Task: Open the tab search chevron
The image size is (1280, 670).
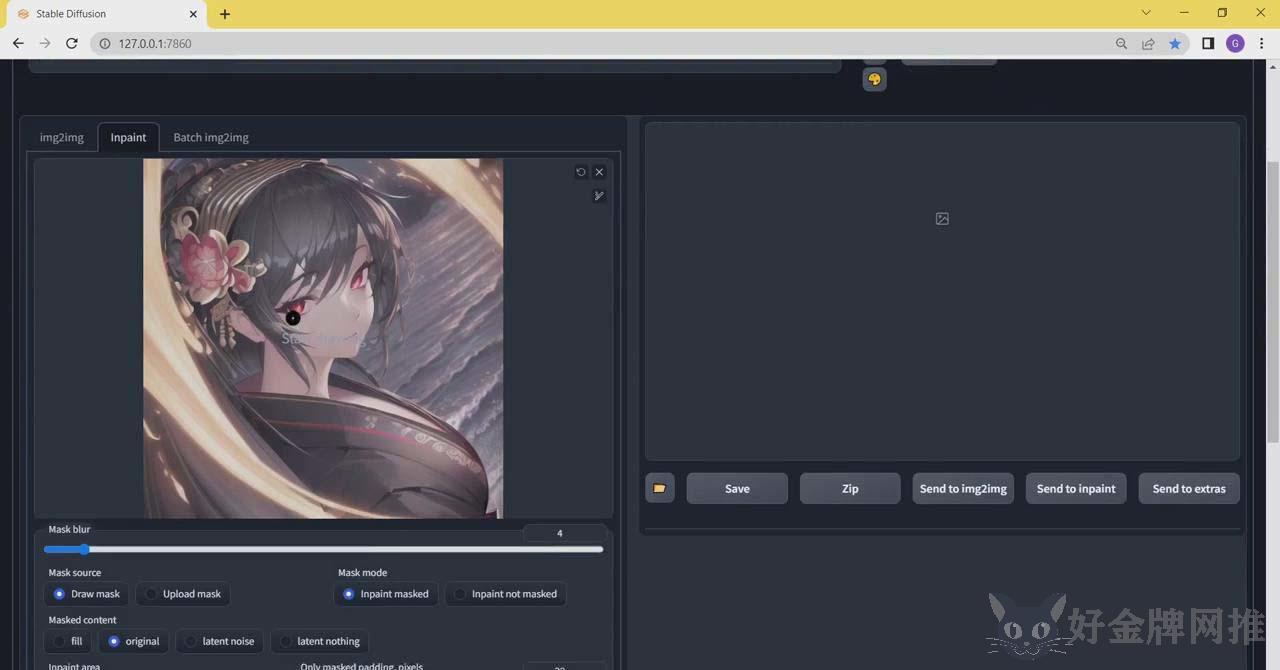Action: 1146,13
